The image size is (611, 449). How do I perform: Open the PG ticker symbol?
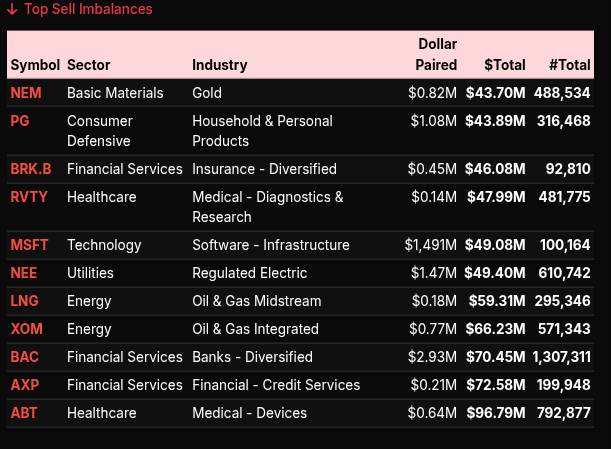coord(20,121)
